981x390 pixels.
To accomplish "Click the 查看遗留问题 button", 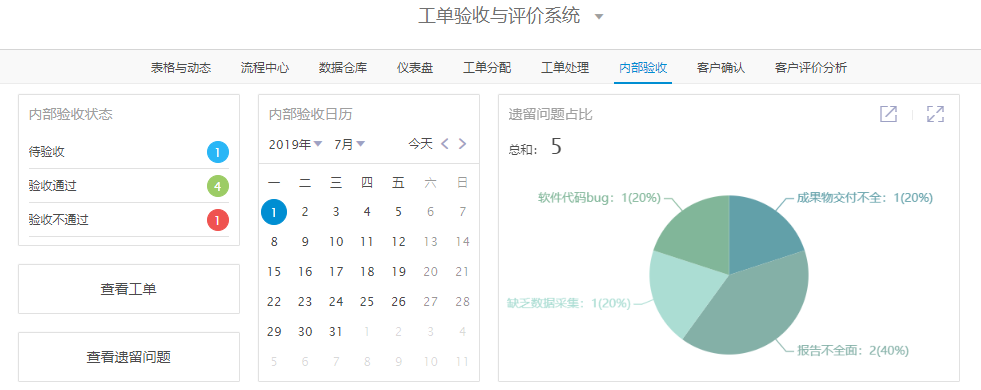I will point(129,357).
